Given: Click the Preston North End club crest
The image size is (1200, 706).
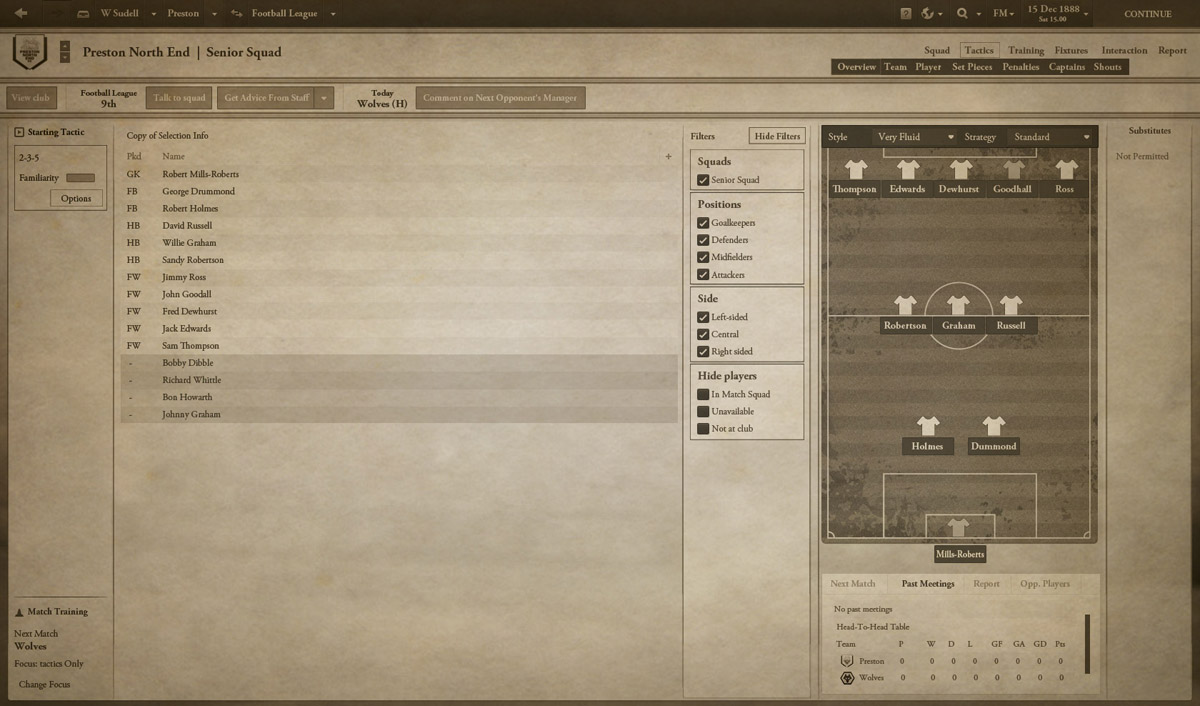Looking at the screenshot, I should (x=30, y=52).
